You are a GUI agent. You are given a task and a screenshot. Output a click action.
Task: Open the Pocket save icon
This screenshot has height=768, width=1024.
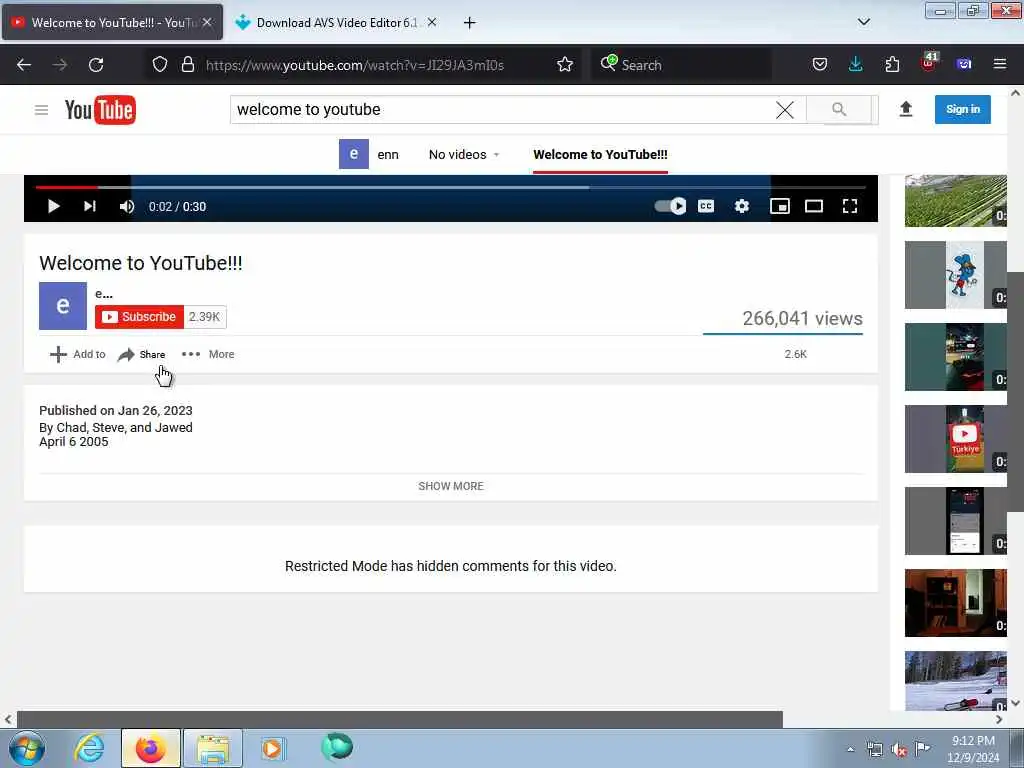pyautogui.click(x=820, y=65)
